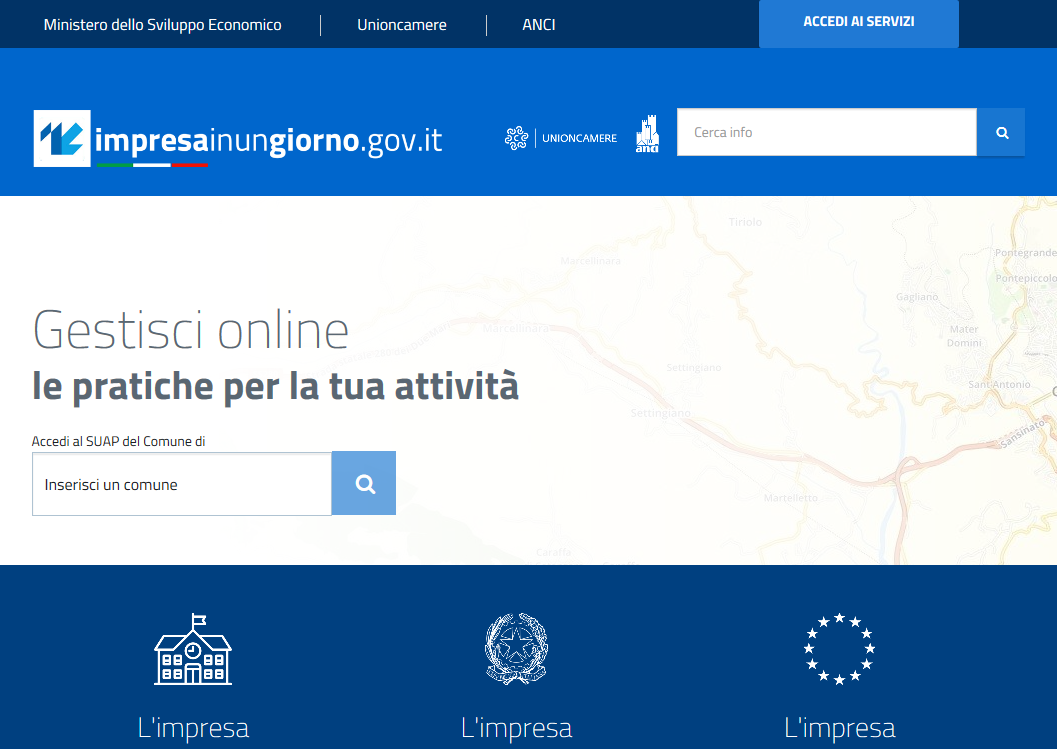This screenshot has height=749, width=1057.
Task: Click the search magnifier next to comune field
Action: click(x=363, y=483)
